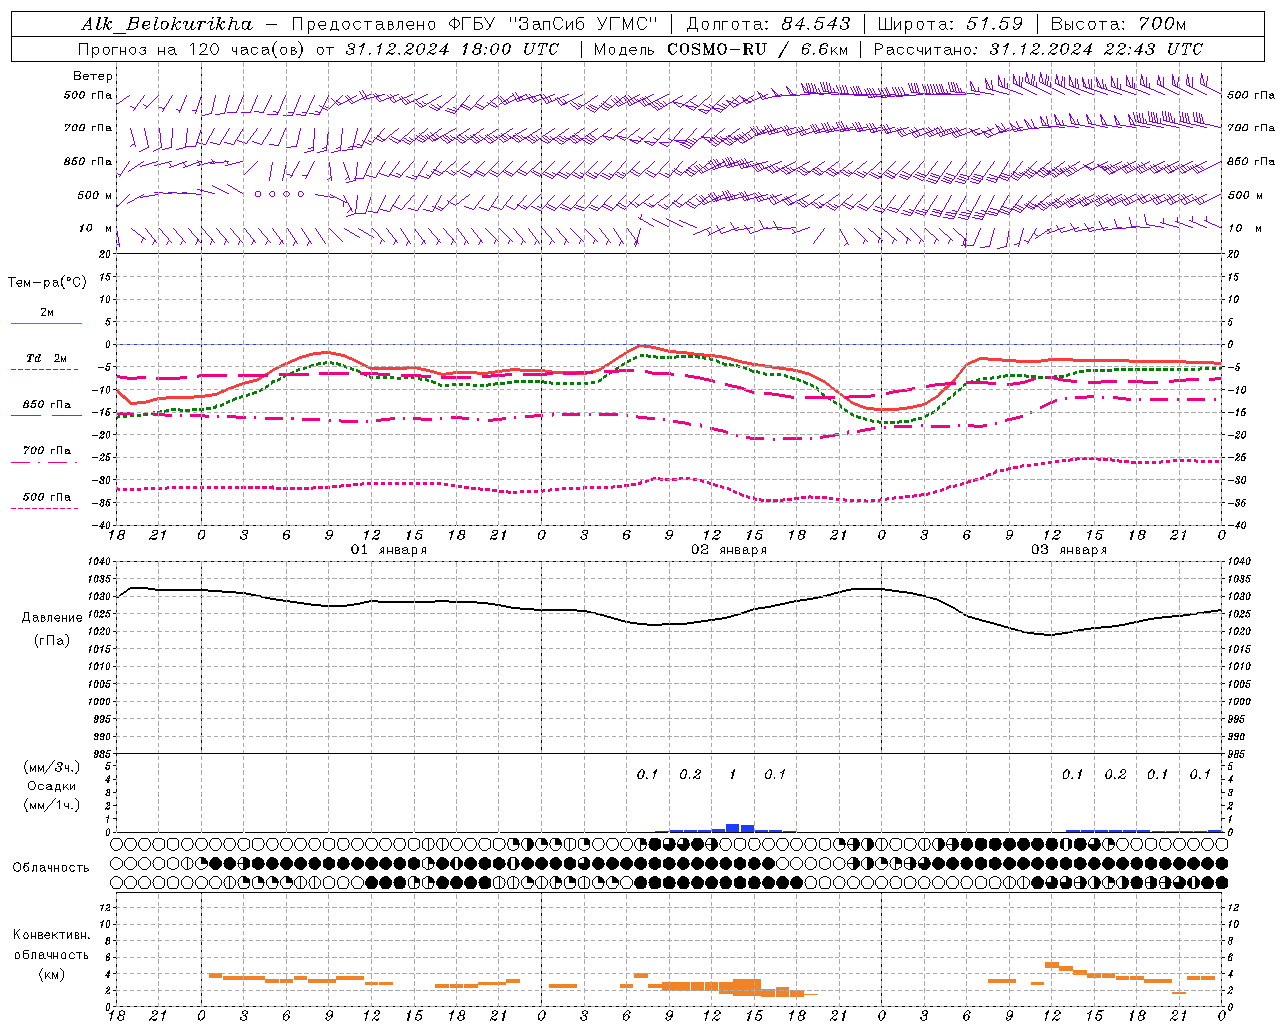Click the precipitation value 1 on 02 января
This screenshot has height=1024, width=1280.
[732, 775]
